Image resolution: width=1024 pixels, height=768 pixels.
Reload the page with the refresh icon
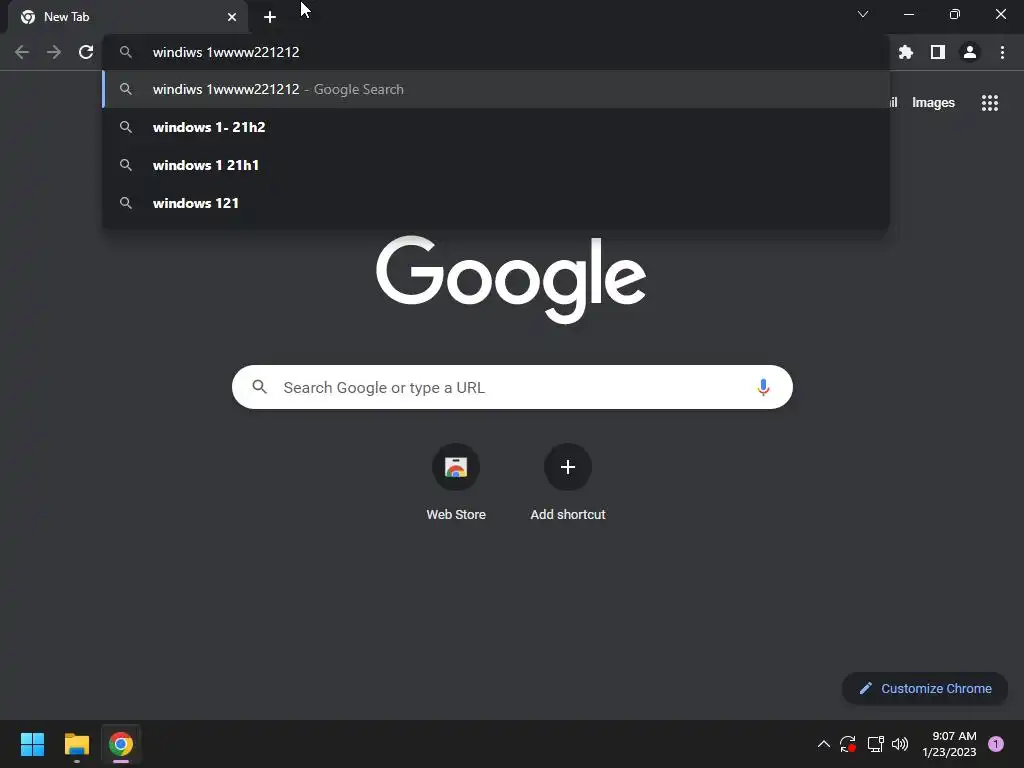(x=86, y=52)
